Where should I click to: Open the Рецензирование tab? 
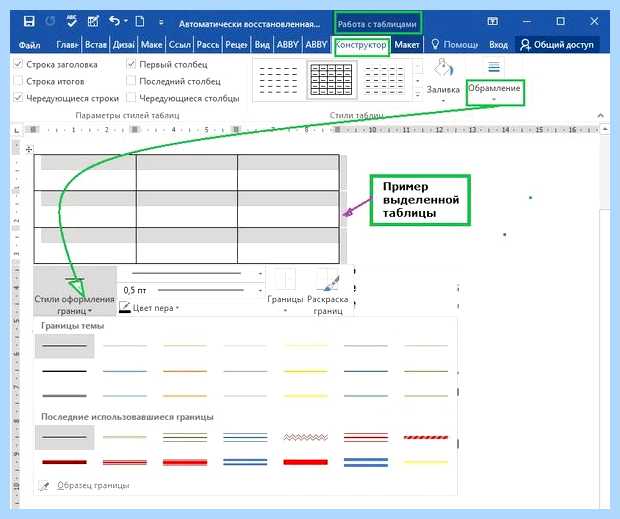[x=236, y=45]
